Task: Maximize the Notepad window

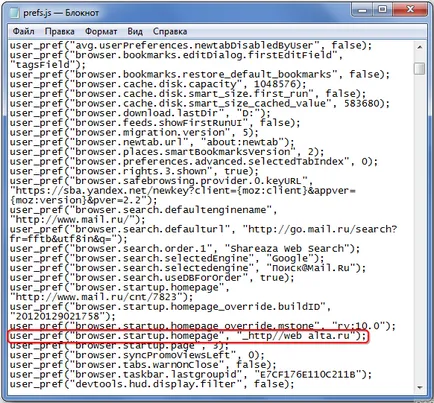Action: [x=383, y=10]
